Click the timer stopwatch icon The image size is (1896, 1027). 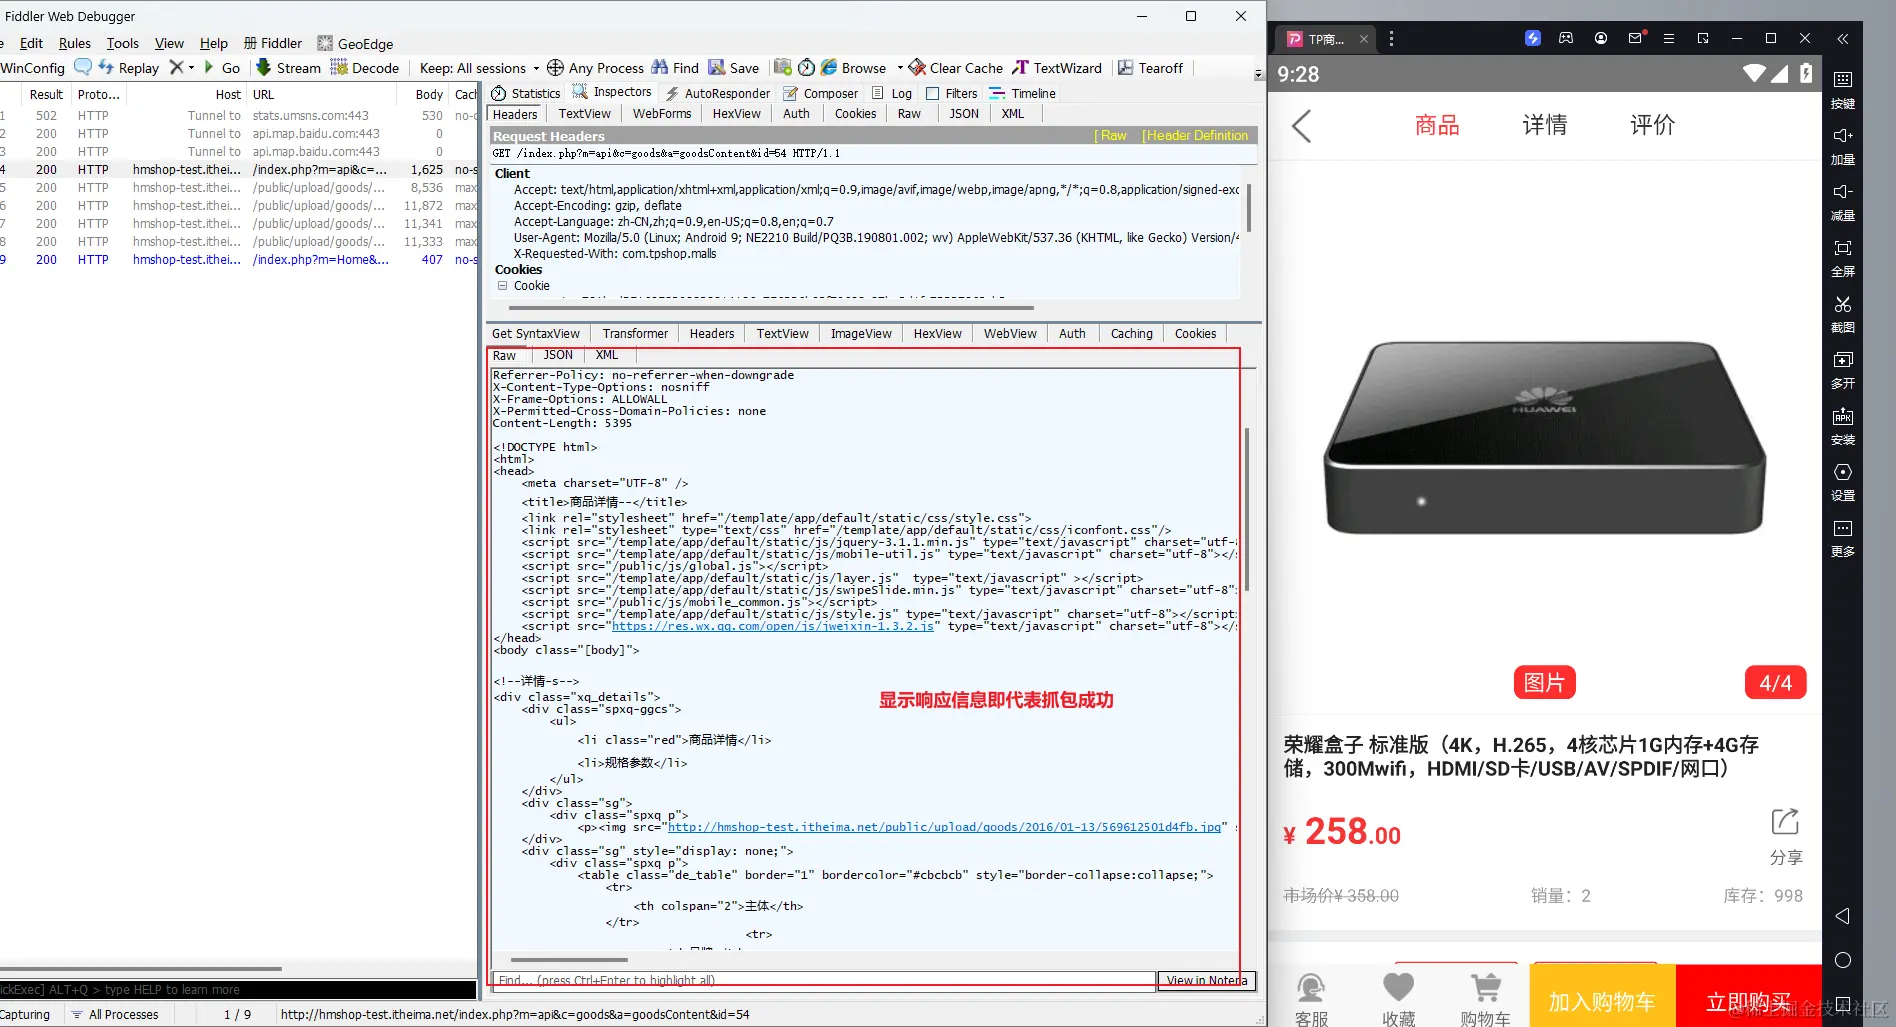click(x=806, y=67)
